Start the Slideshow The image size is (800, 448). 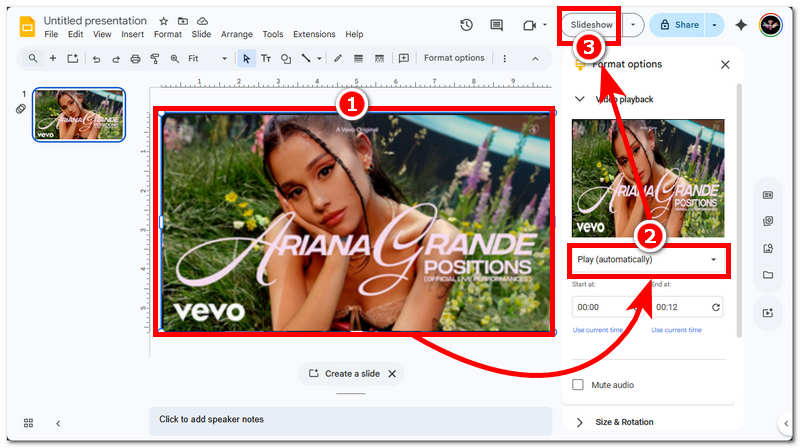592,24
